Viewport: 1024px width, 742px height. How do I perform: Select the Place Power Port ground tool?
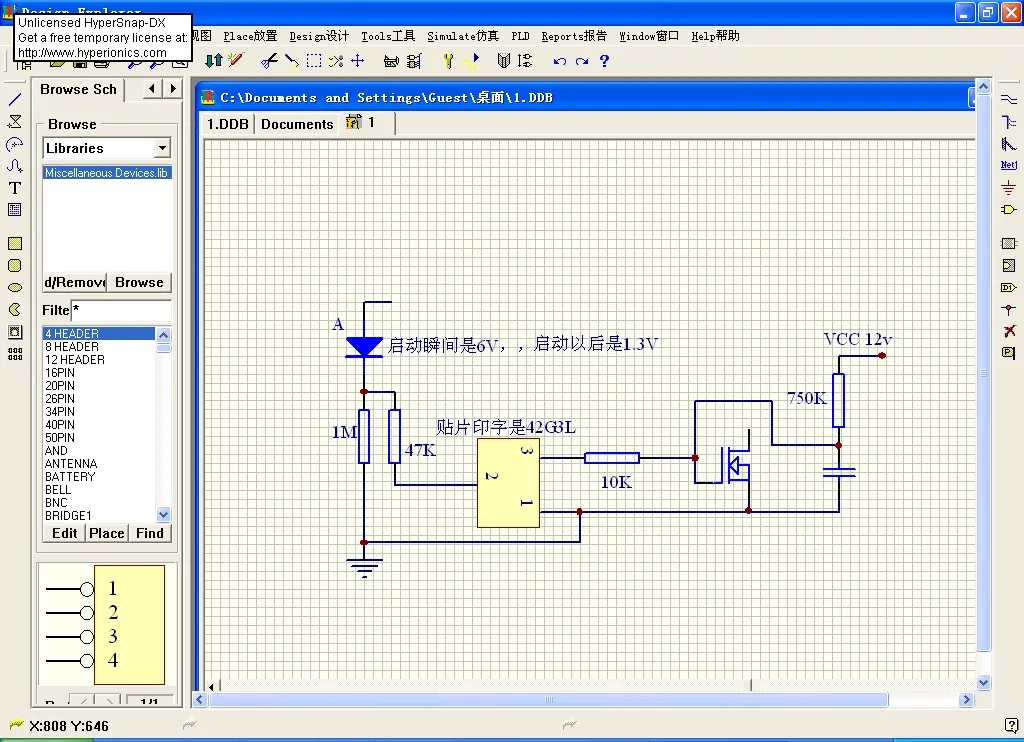(1009, 188)
